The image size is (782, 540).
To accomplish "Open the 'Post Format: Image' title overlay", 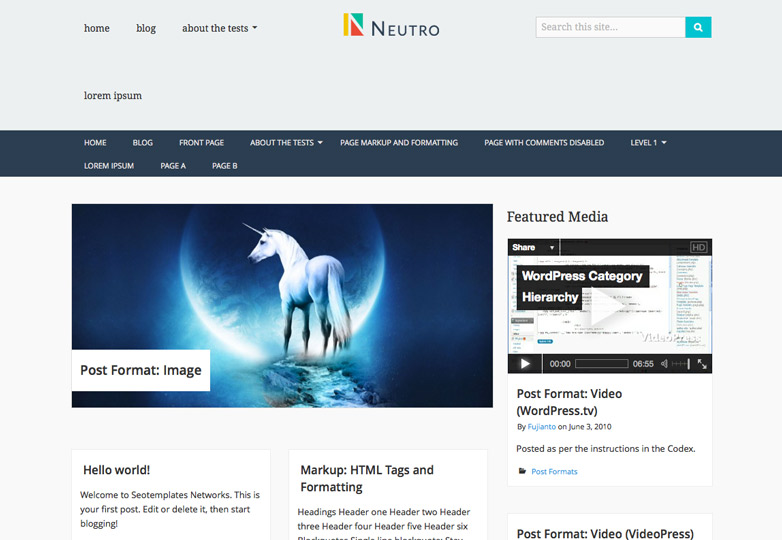I will pyautogui.click(x=141, y=370).
